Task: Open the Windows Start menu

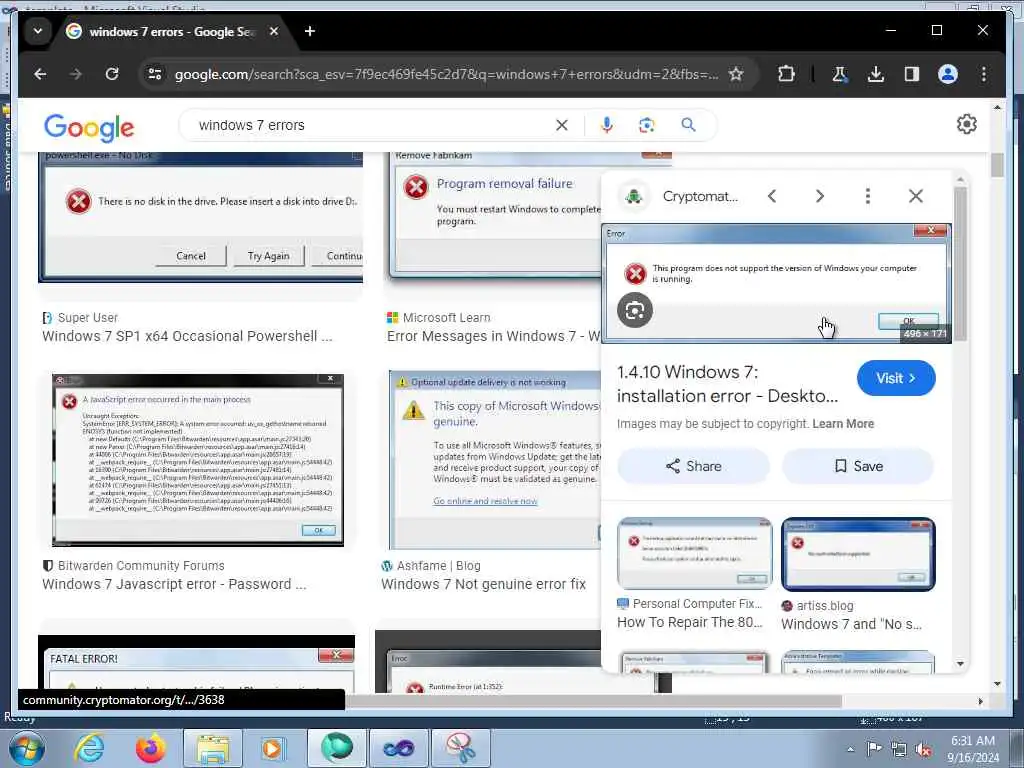Action: click(25, 748)
